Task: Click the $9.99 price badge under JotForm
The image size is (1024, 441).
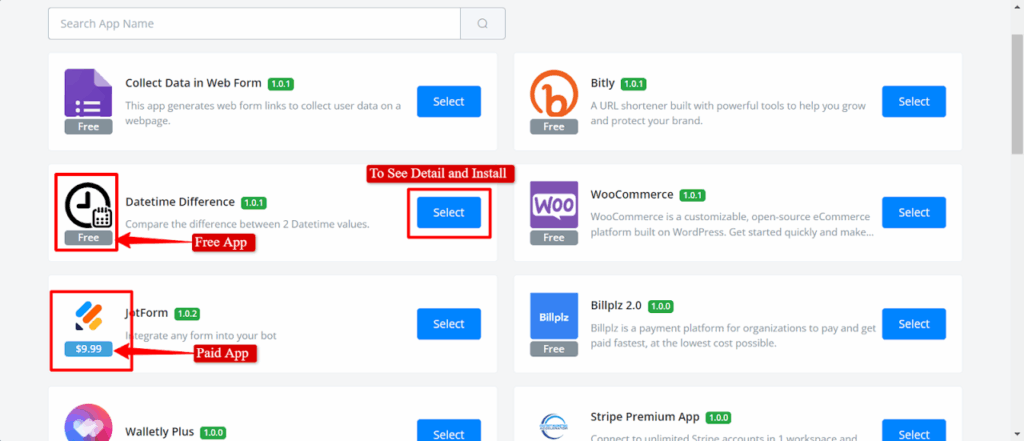Action: point(89,349)
